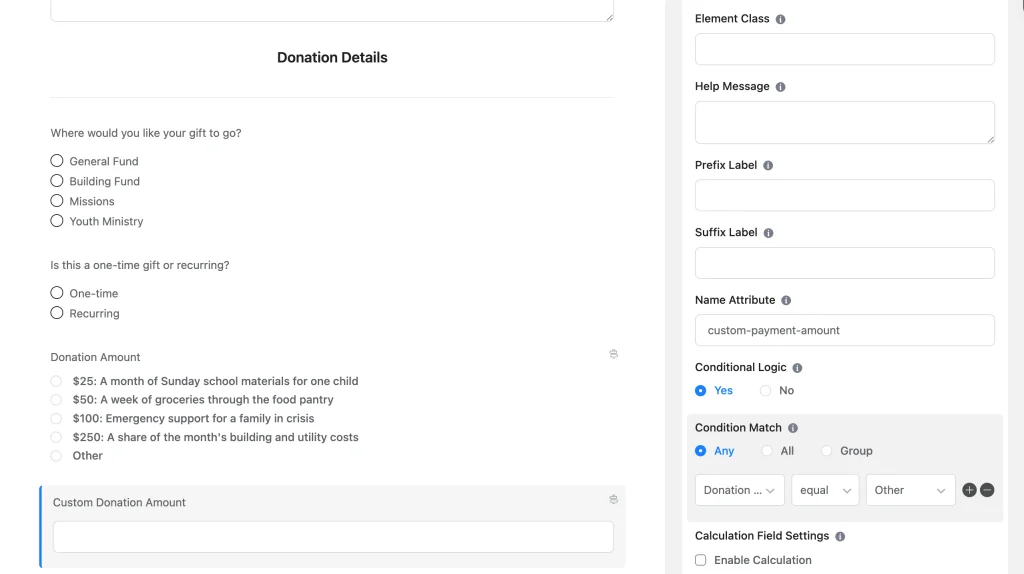Show Condition Match info tooltip

[793, 428]
